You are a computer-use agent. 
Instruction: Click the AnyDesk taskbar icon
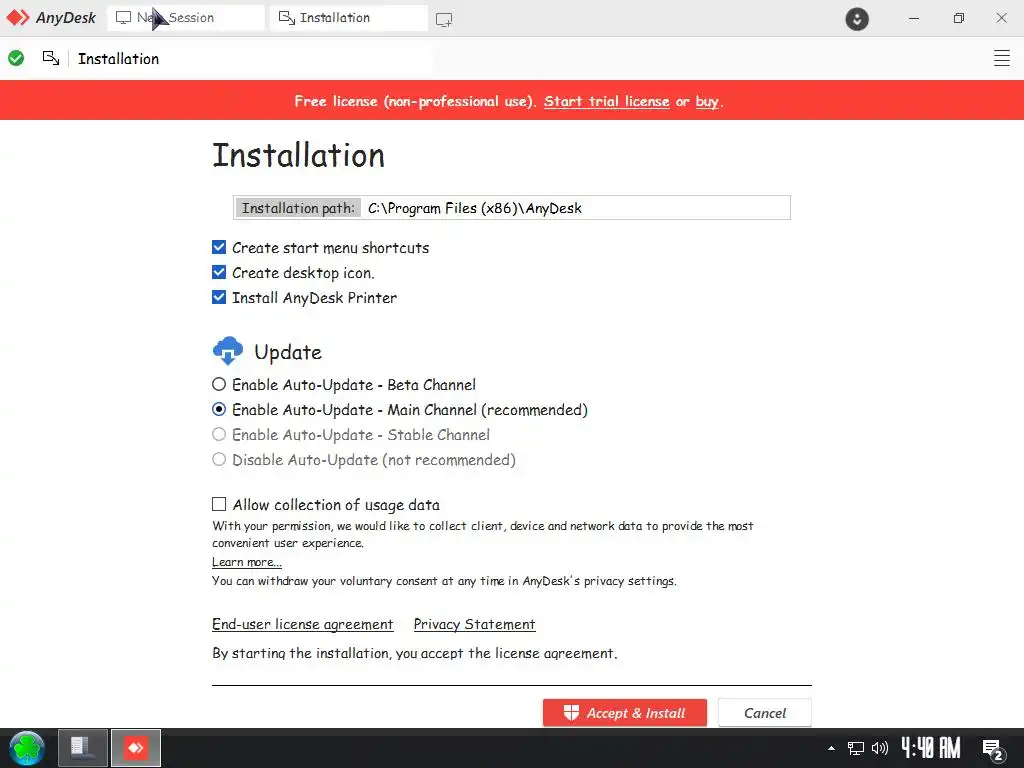pyautogui.click(x=136, y=748)
